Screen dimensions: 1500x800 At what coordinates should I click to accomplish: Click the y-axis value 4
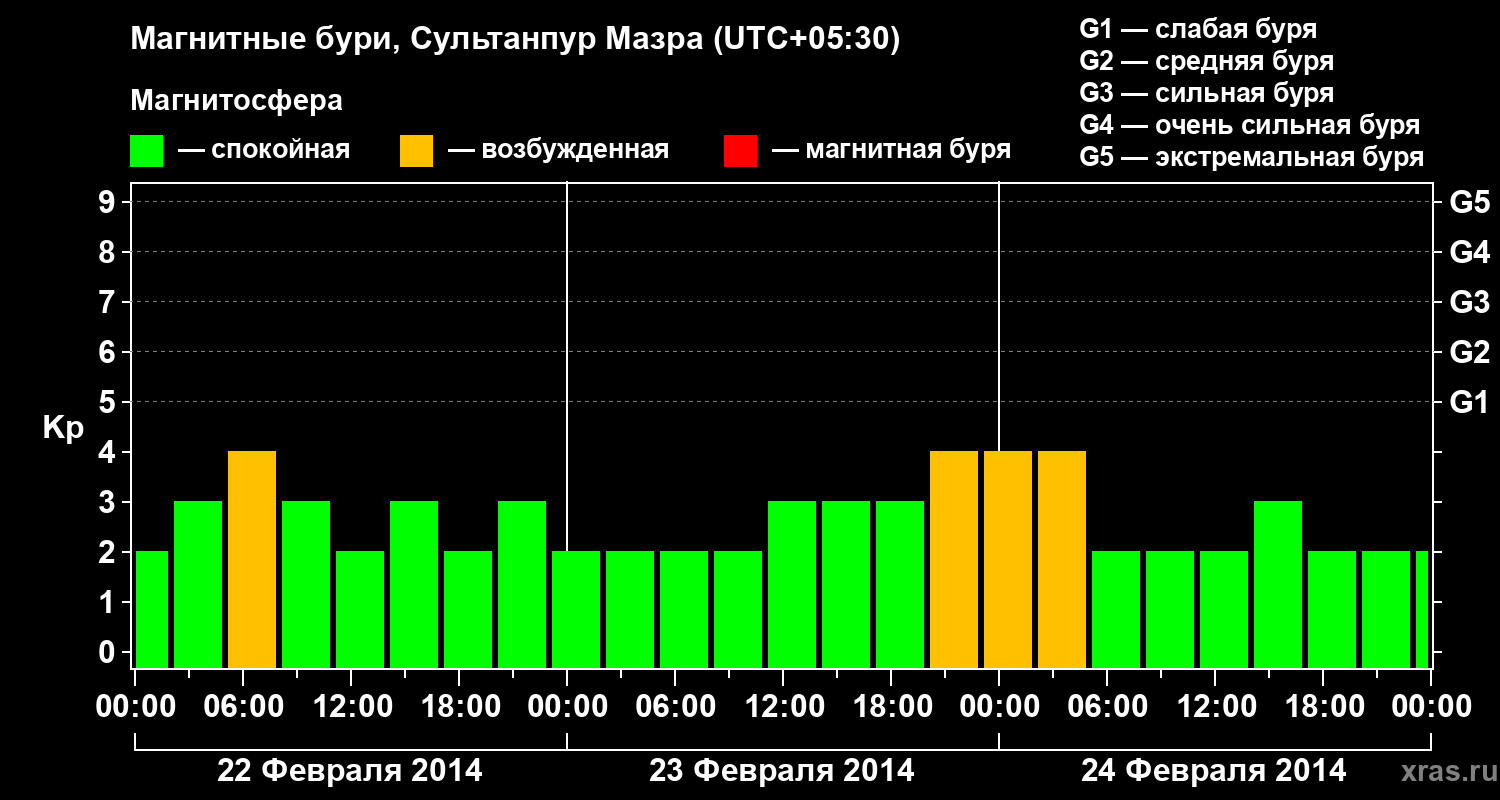point(108,452)
